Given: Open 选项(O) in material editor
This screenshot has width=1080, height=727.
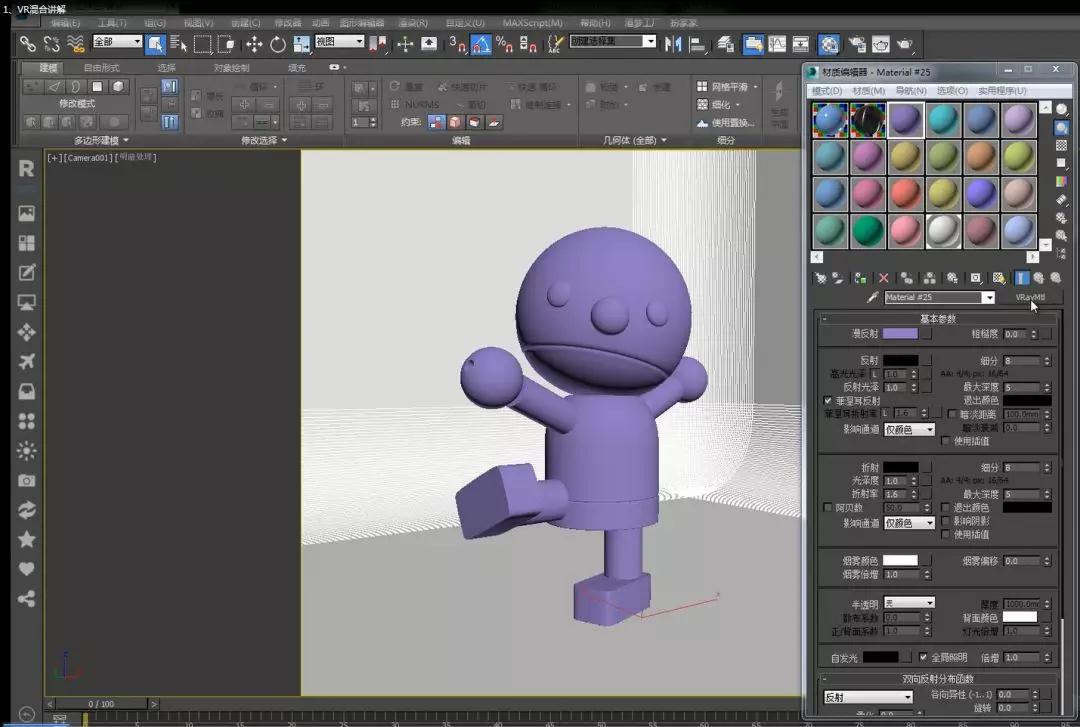Looking at the screenshot, I should point(953,90).
